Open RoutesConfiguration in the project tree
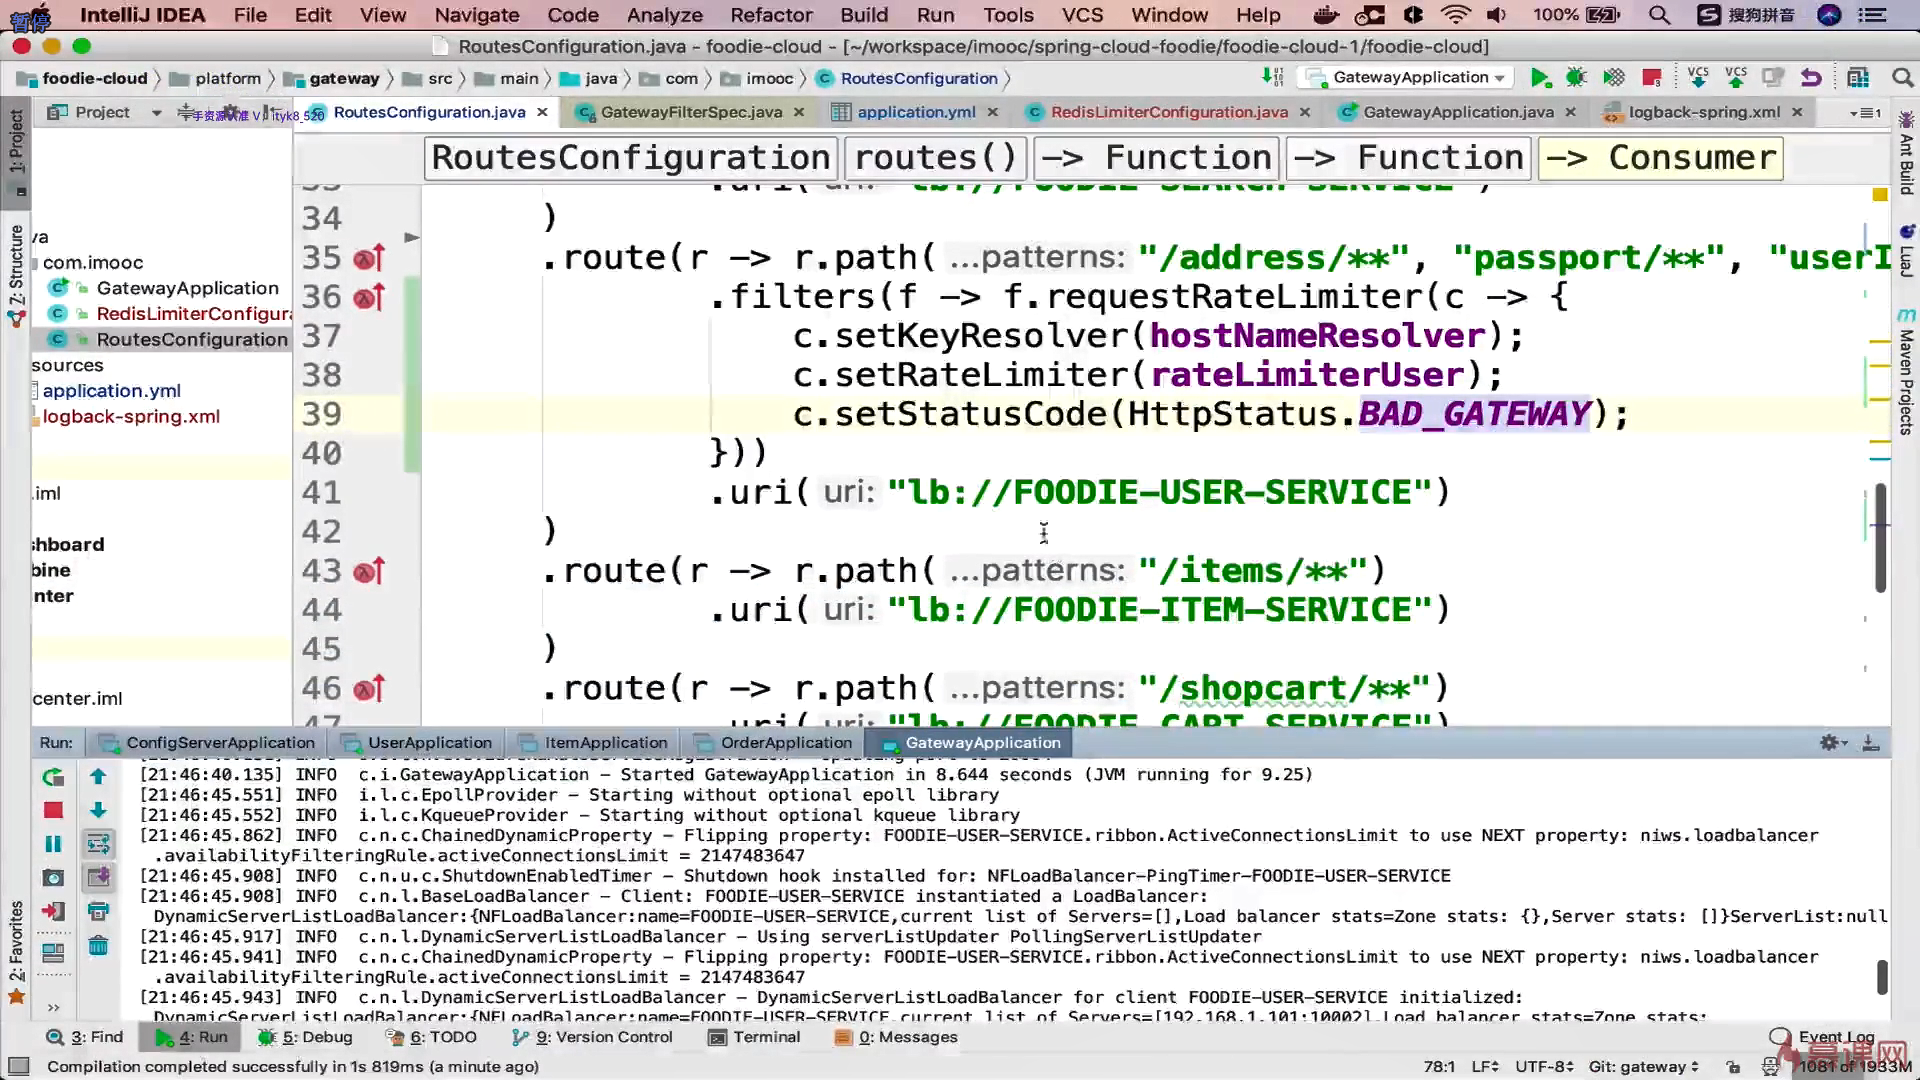 (191, 339)
